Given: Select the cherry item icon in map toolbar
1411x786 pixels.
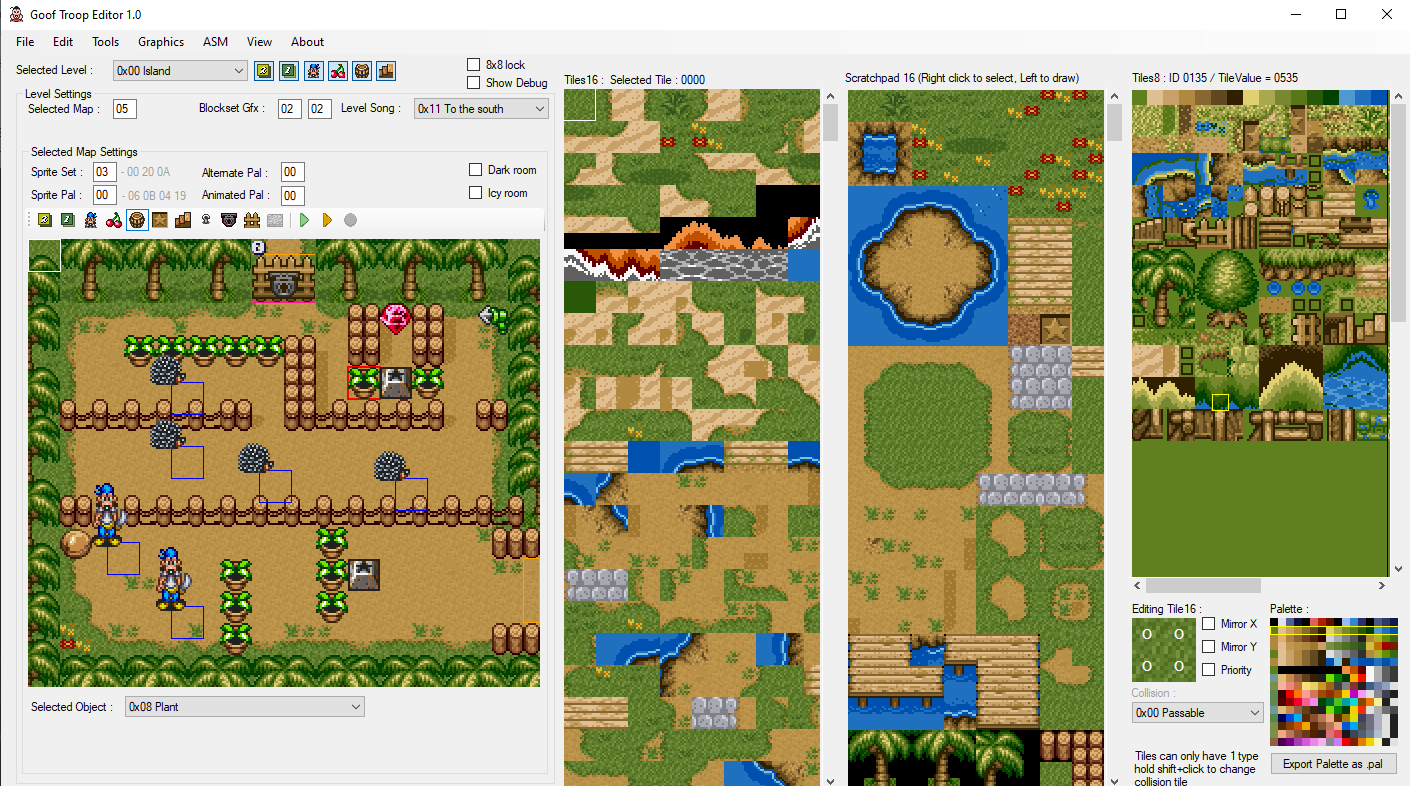Looking at the screenshot, I should (x=114, y=220).
